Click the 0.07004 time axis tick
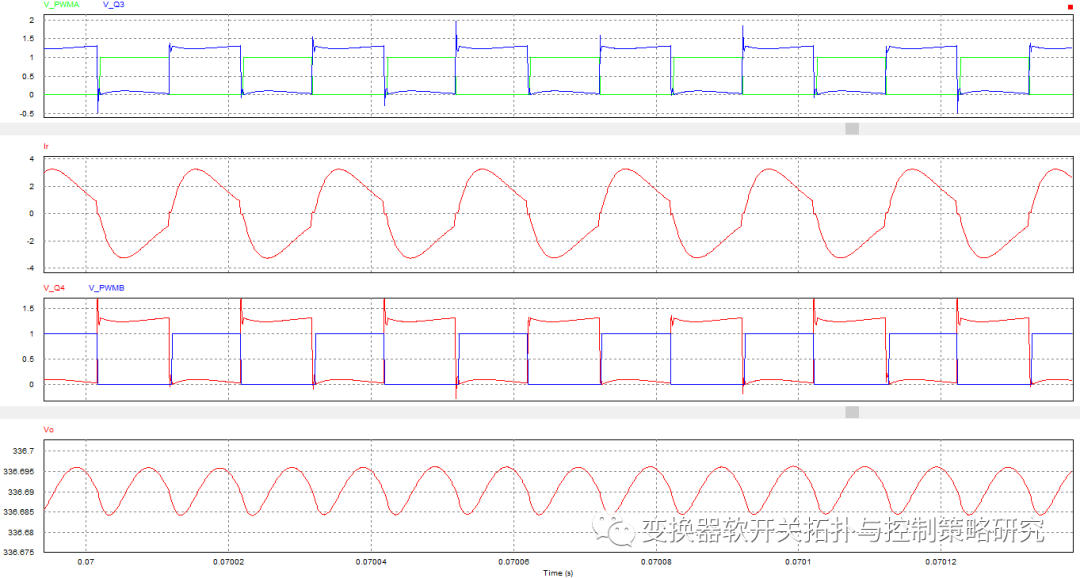The height and width of the screenshot is (578, 1080). (x=371, y=562)
